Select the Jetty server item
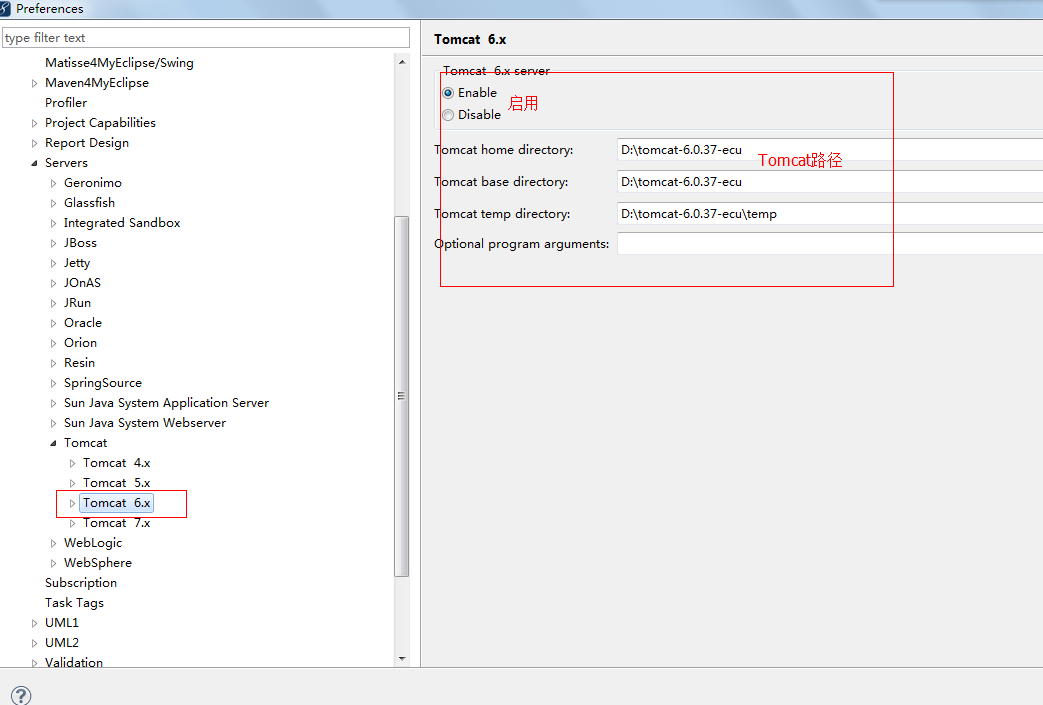 [76, 263]
